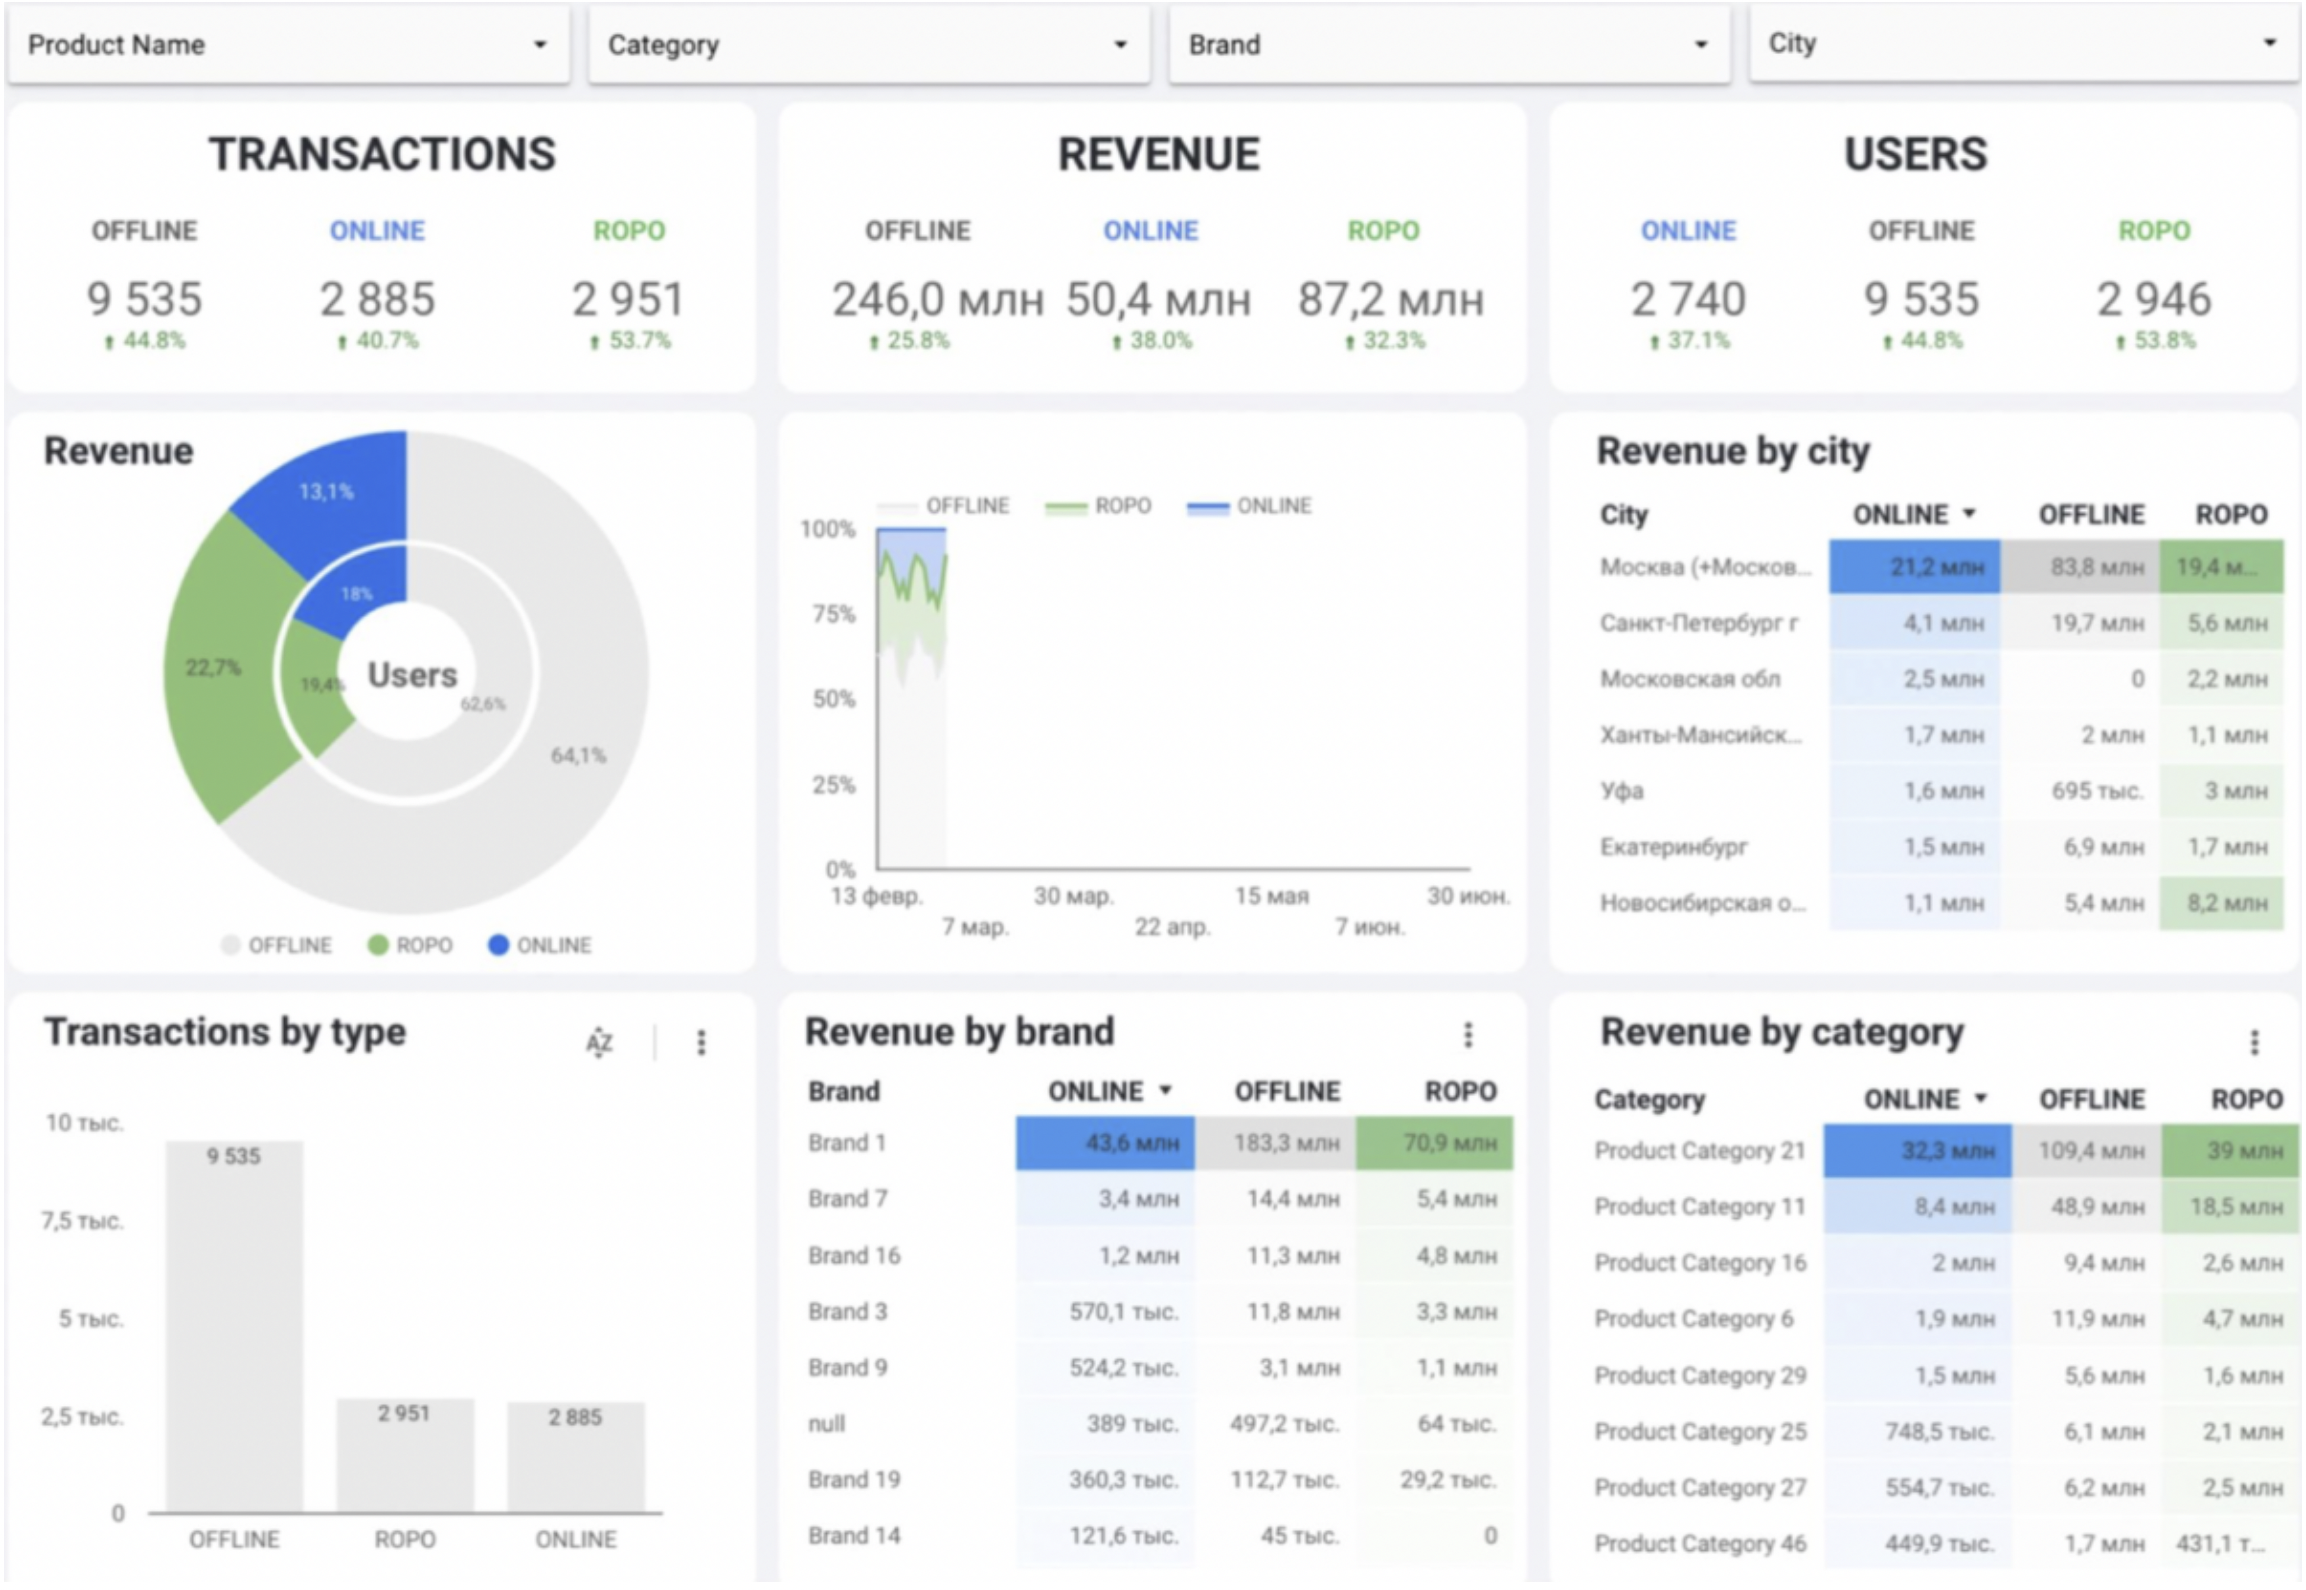
Task: Open the three-dot menu for Revenue by brand
Action: click(1468, 1035)
